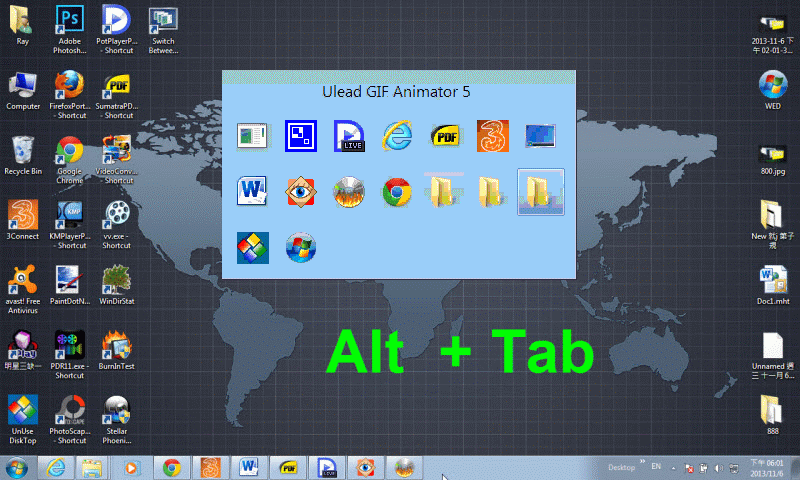Select the Computer desktop icon
Viewport: 800px width, 480px height.
[23, 92]
